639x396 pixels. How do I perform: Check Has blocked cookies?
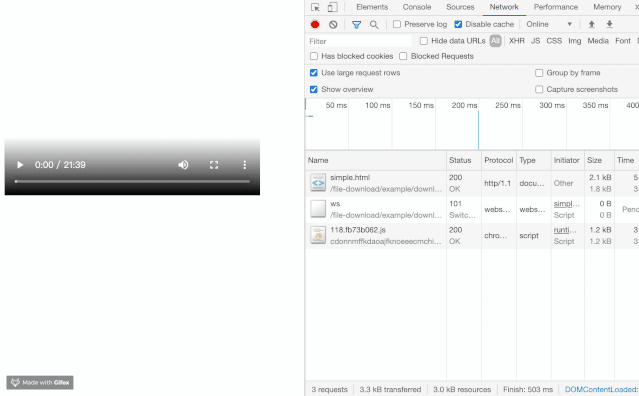pyautogui.click(x=314, y=56)
